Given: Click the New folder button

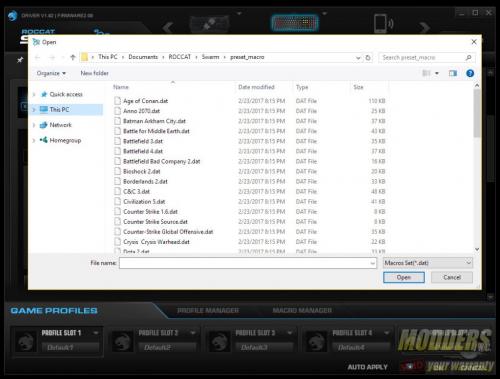Looking at the screenshot, I should [x=94, y=73].
